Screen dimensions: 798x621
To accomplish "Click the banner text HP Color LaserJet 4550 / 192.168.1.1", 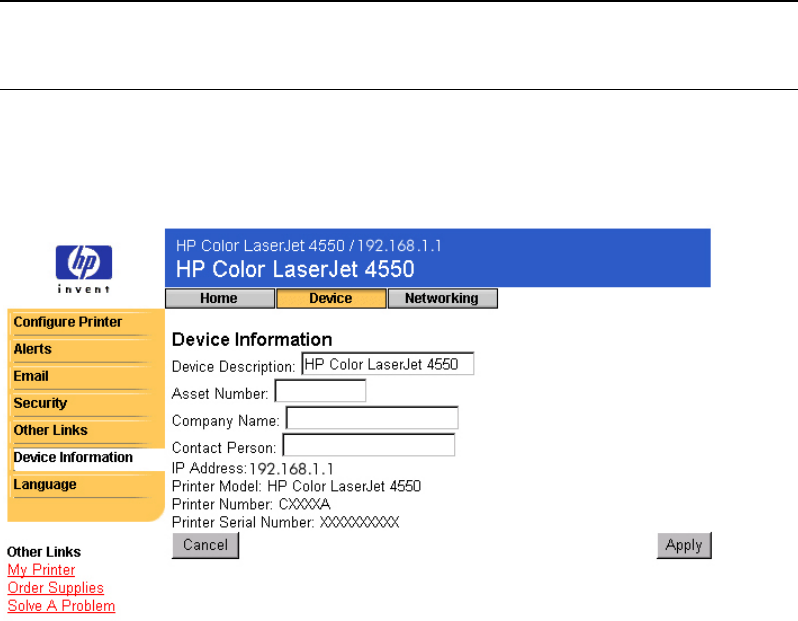I will pyautogui.click(x=308, y=246).
